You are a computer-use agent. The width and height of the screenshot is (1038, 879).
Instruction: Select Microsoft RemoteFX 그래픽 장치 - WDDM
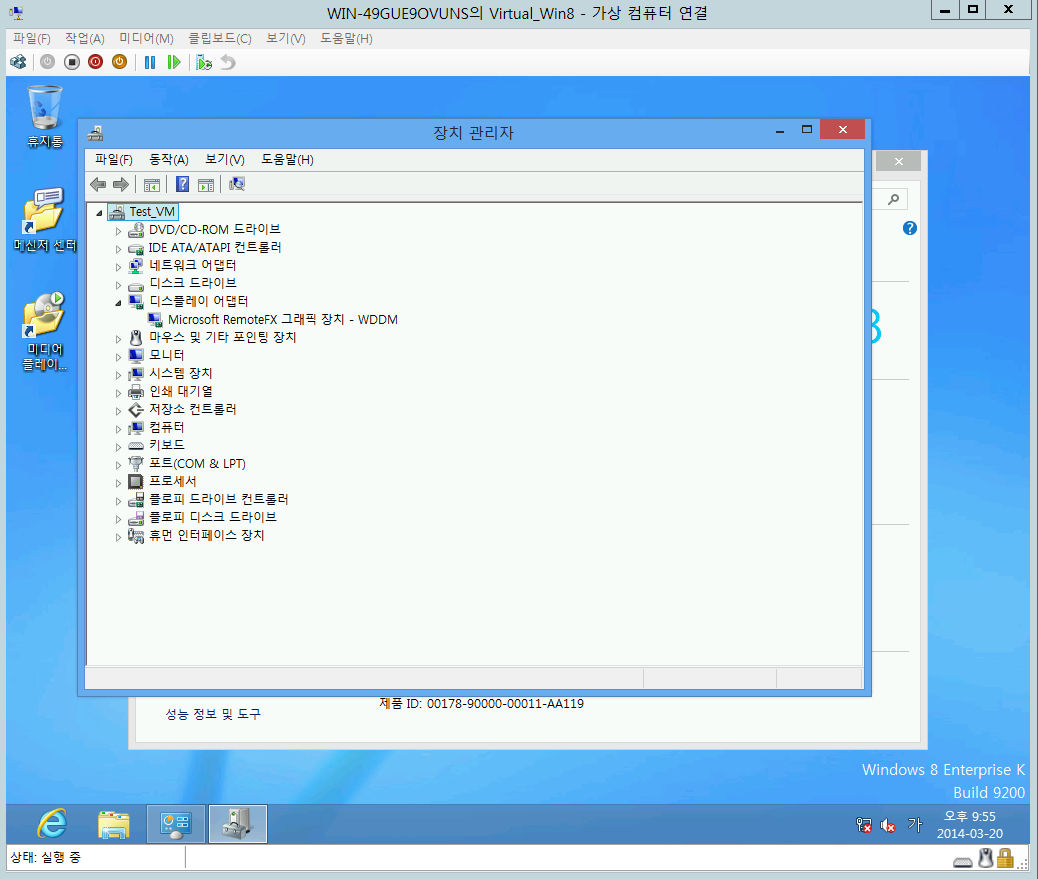tap(283, 320)
